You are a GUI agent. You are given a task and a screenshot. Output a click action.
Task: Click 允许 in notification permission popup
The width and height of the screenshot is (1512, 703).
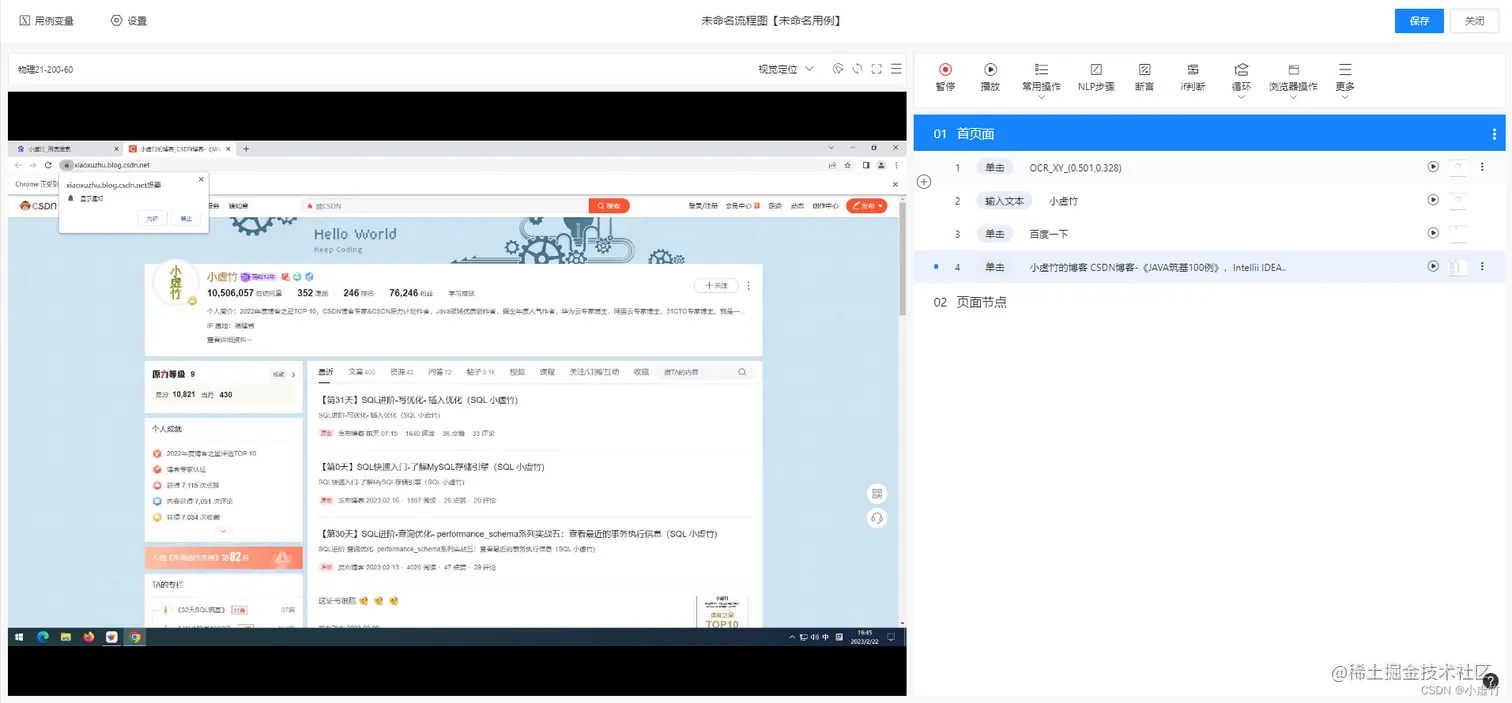[152, 218]
